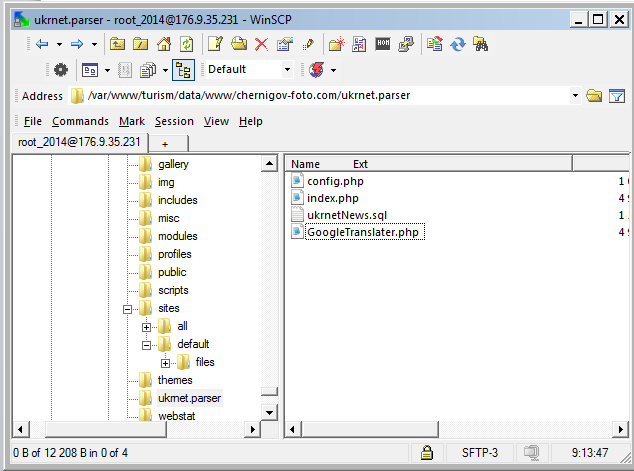The width and height of the screenshot is (634, 471).
Task: Open the File menu
Action: pos(33,121)
